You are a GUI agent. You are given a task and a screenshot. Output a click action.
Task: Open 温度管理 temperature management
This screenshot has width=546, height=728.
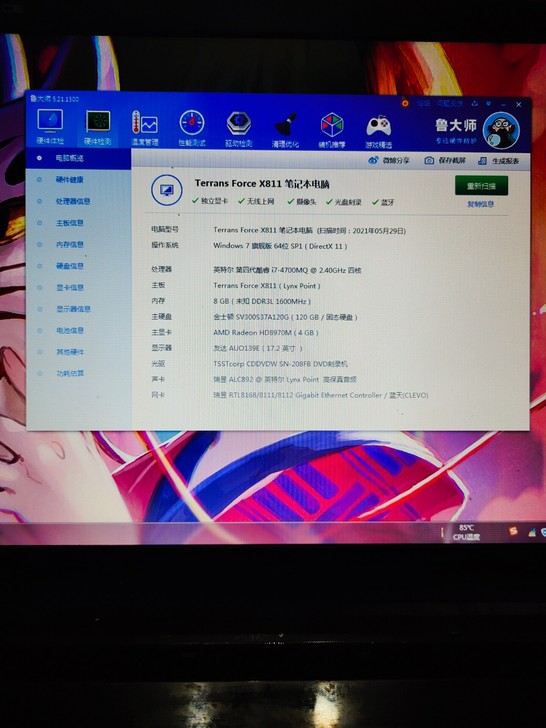tap(144, 128)
